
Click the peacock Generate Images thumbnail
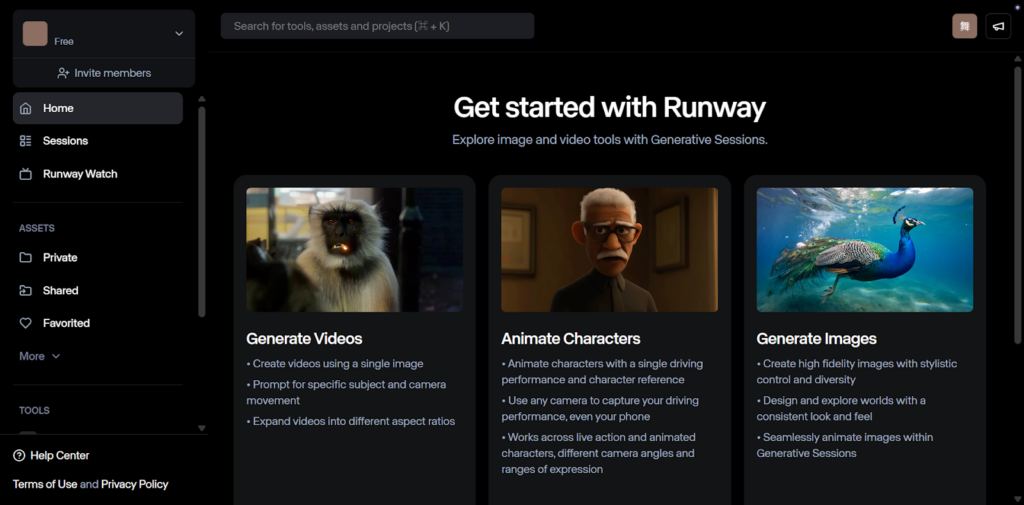[x=865, y=250]
